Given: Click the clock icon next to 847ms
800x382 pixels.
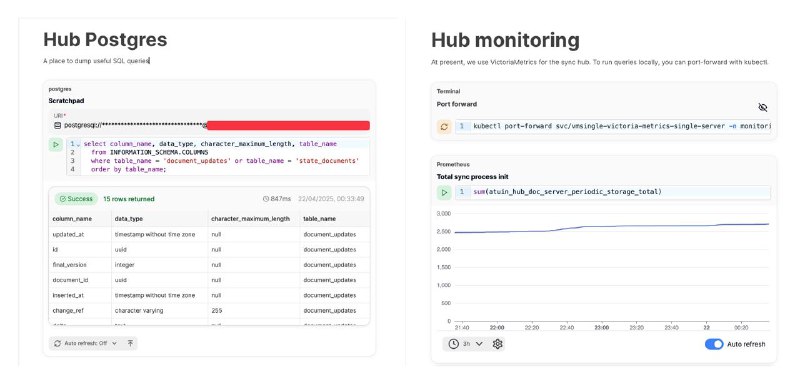Looking at the screenshot, I should 265,198.
